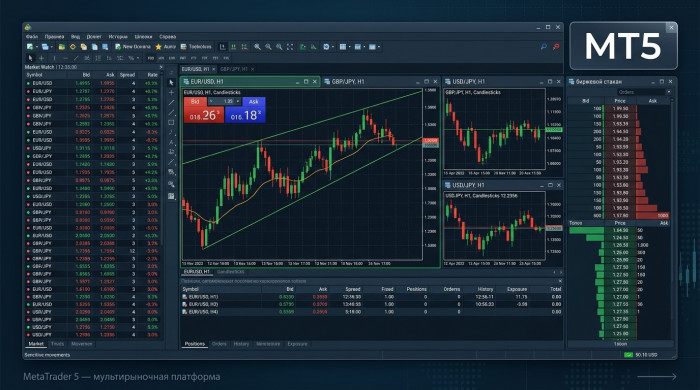Select the crosshair tool in the second toolbar row
700x390 pixels.
pyautogui.click(x=42, y=58)
